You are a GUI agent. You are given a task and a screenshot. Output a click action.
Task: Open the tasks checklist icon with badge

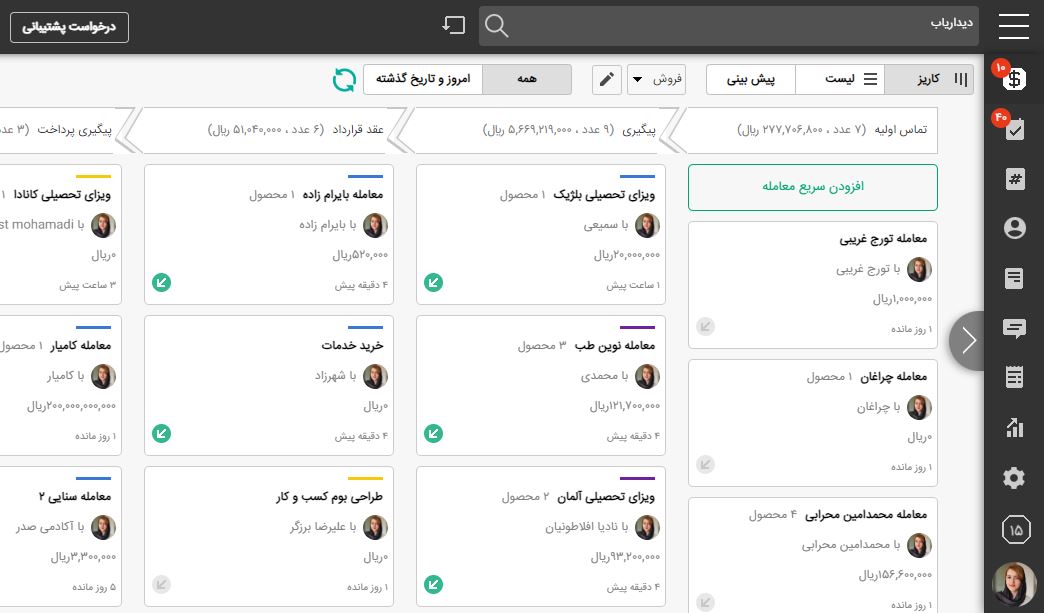pyautogui.click(x=1014, y=129)
